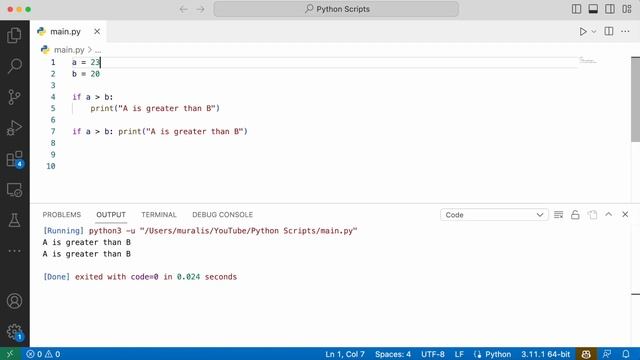Place cursor on line 2 b = 20
Image resolution: width=640 pixels, height=360 pixels.
point(86,74)
